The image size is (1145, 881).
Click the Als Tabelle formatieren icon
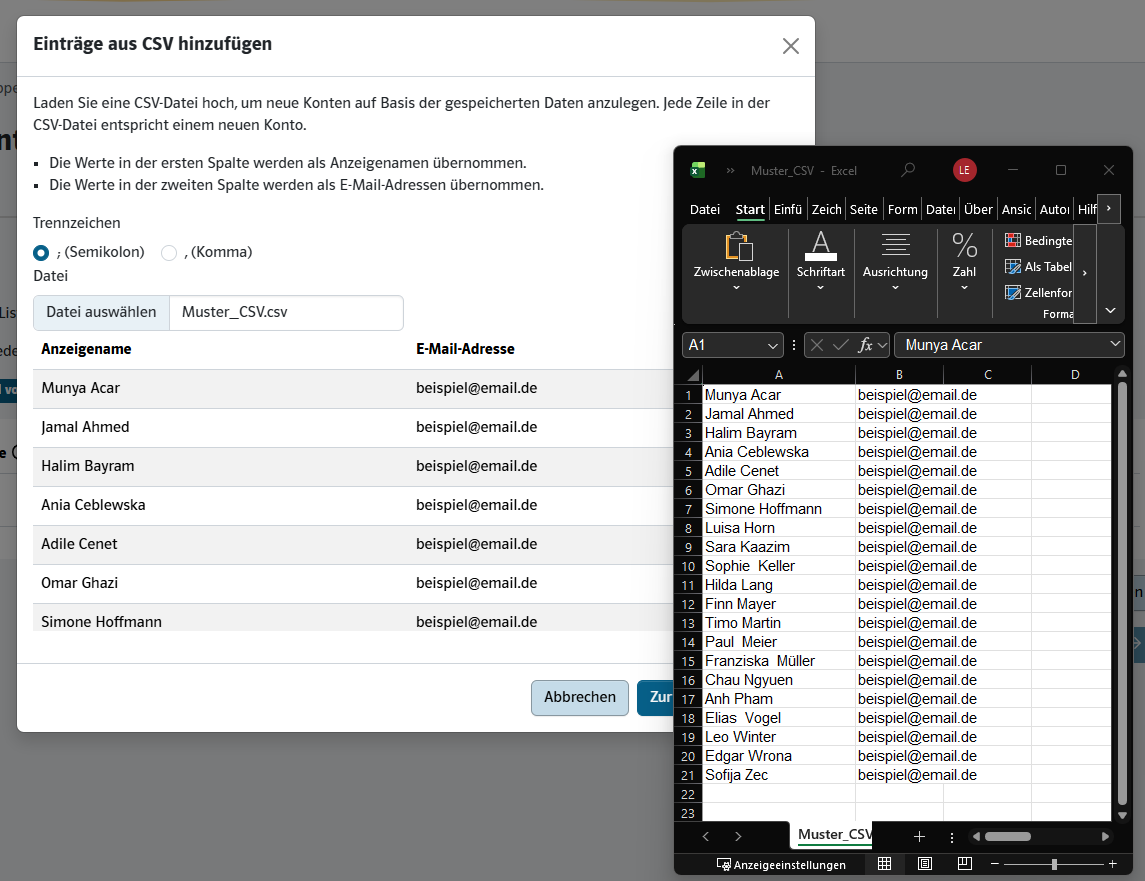[x=1012, y=267]
